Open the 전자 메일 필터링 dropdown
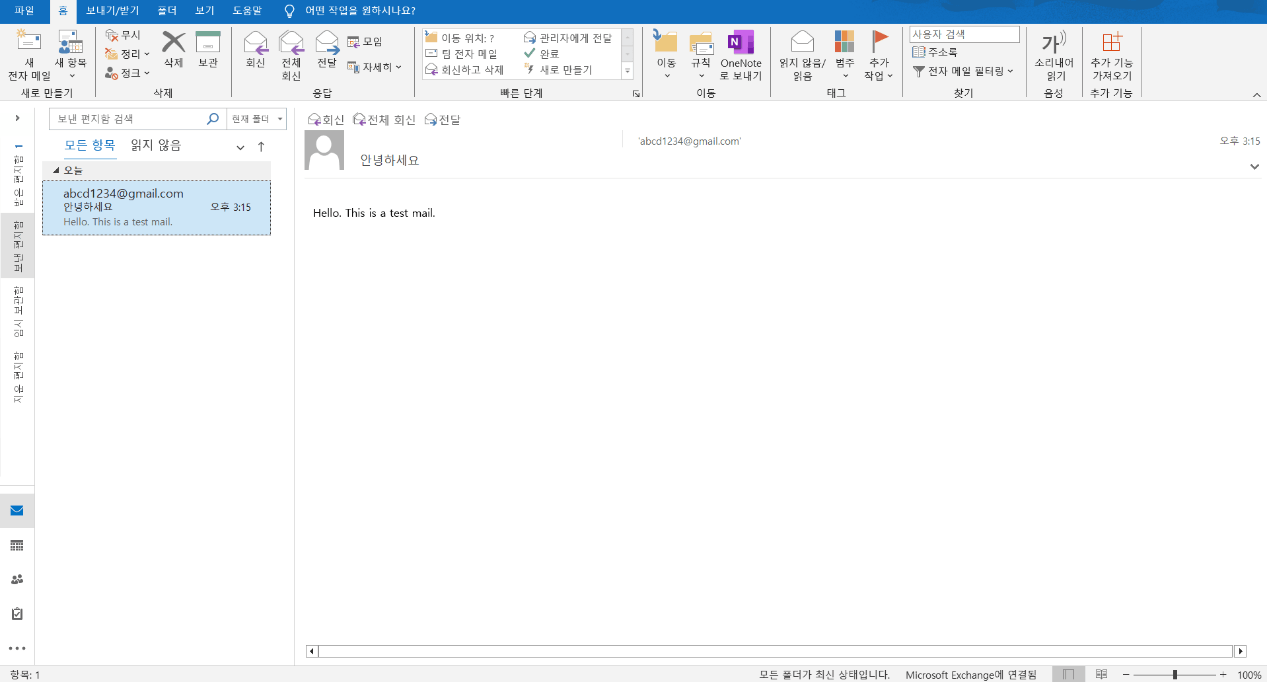 point(963,71)
